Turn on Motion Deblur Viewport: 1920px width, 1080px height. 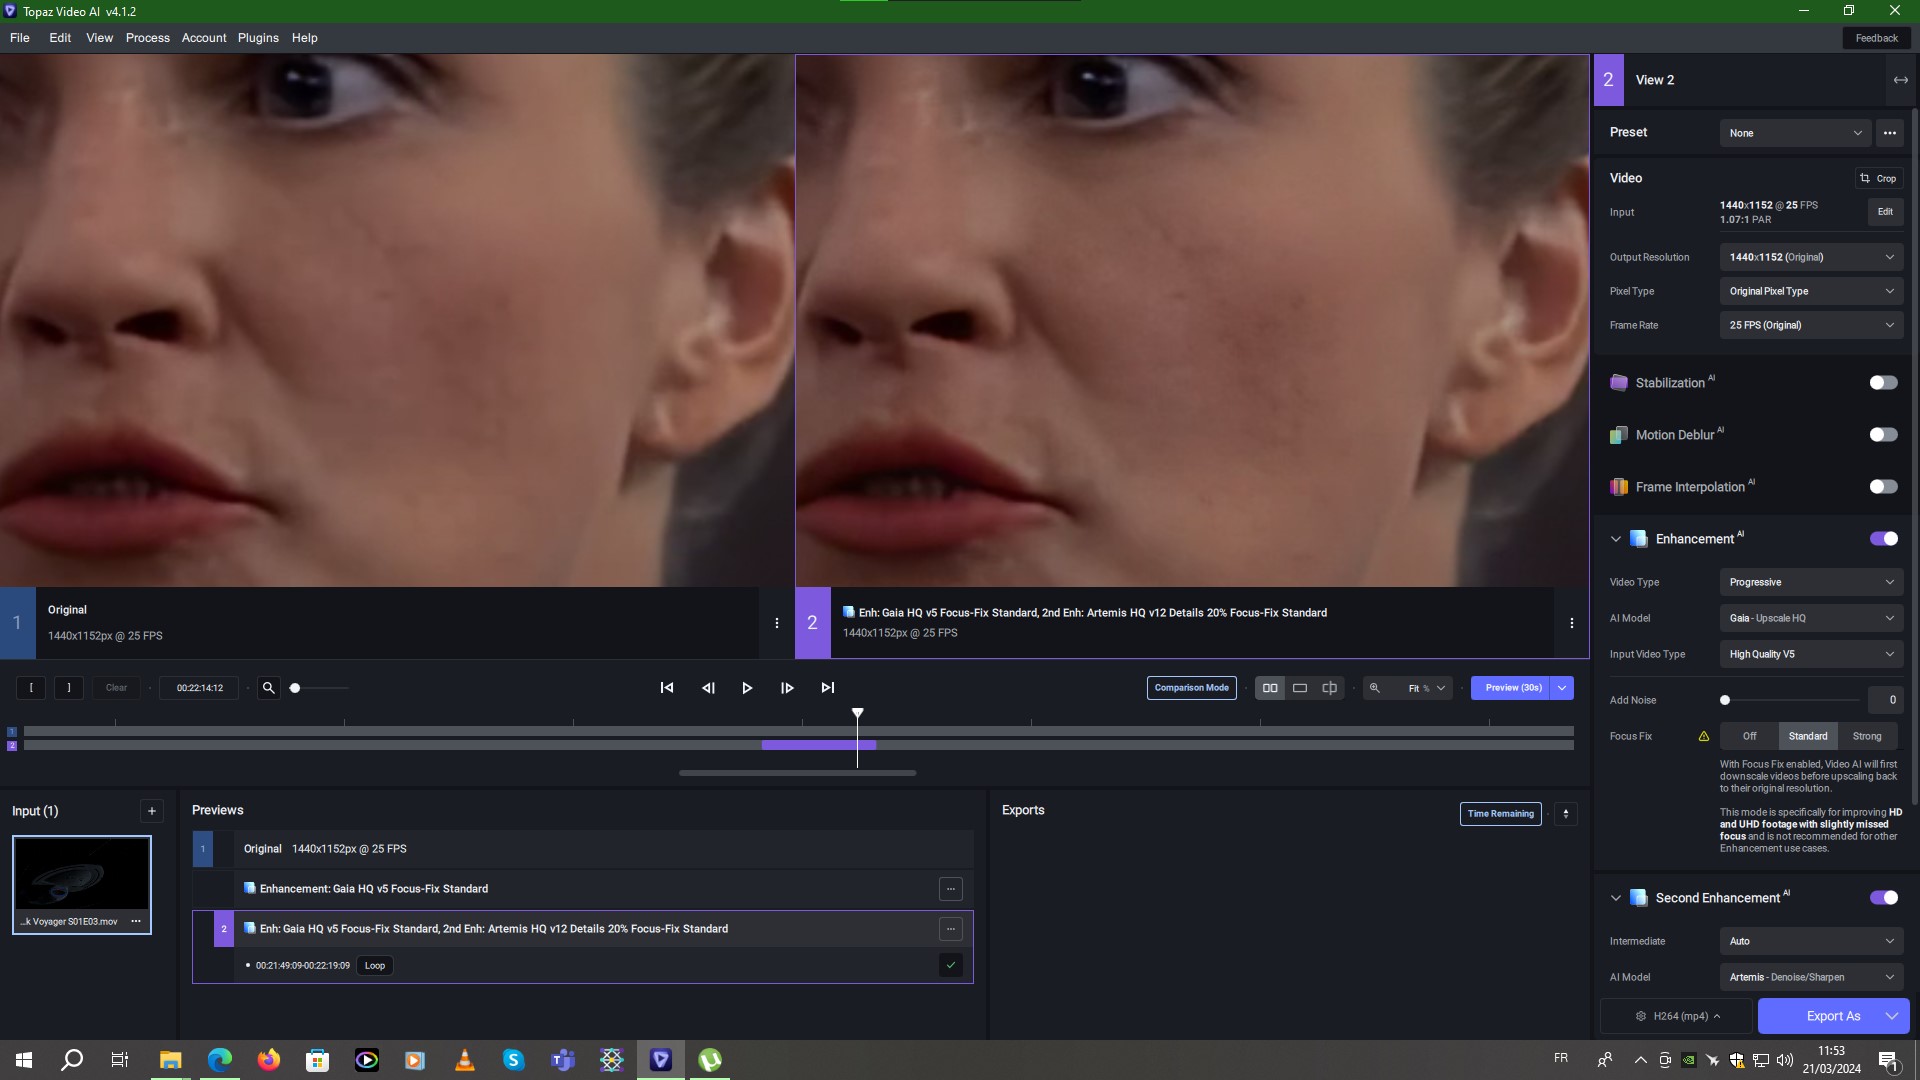[x=1883, y=435]
